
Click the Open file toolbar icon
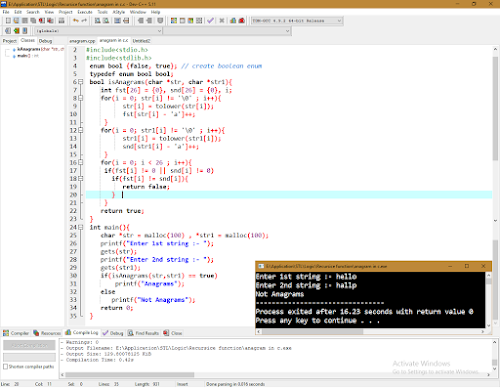tap(16, 21)
